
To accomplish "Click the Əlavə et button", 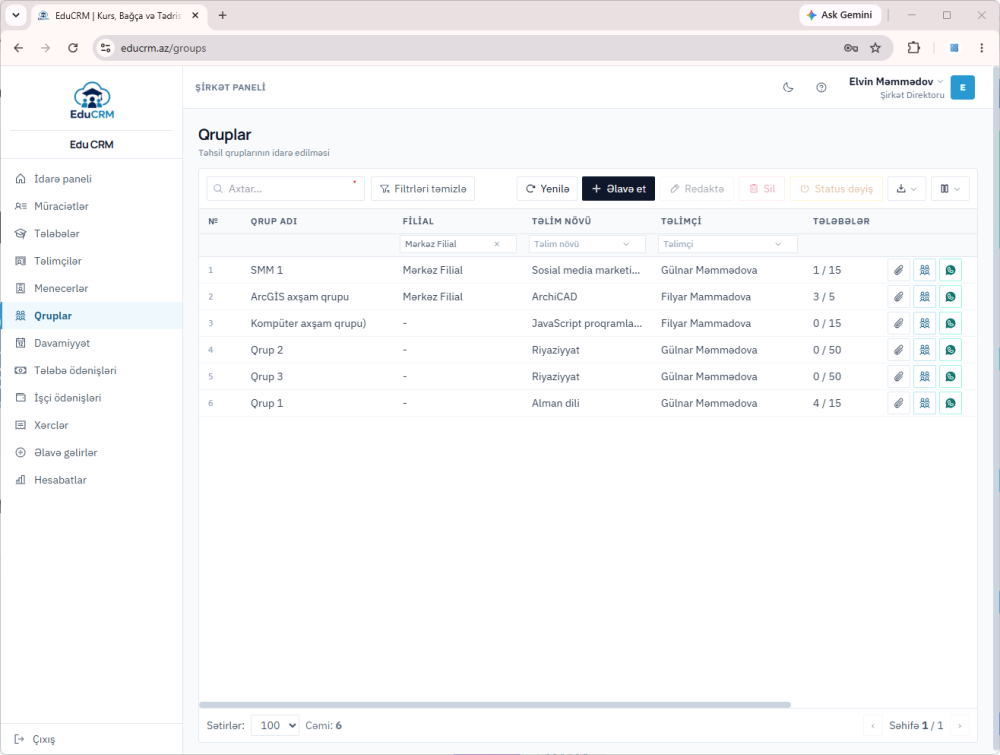I will tap(619, 189).
